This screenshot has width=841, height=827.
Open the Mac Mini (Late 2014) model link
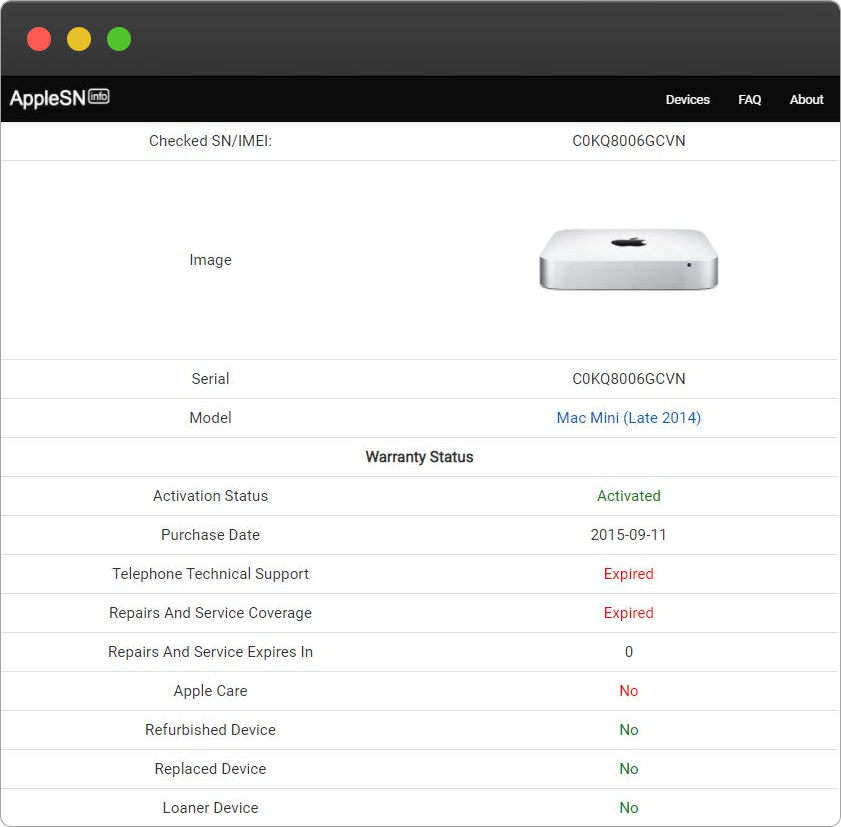click(x=629, y=418)
